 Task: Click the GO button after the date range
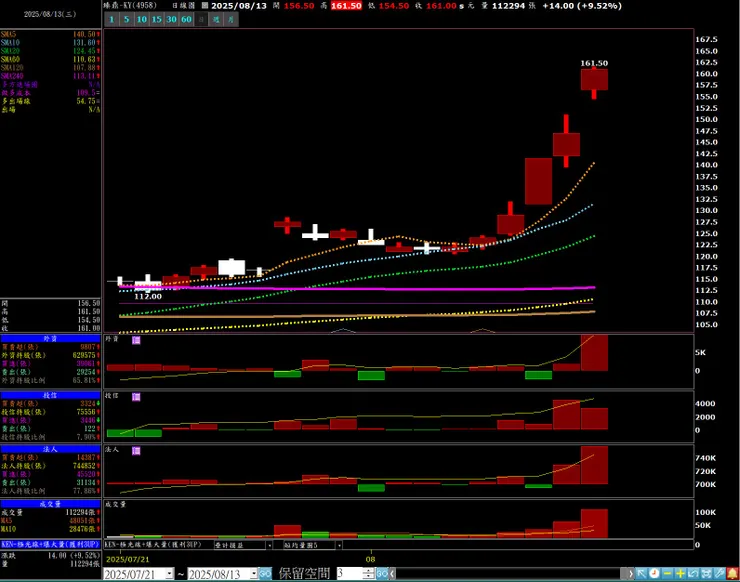click(265, 574)
